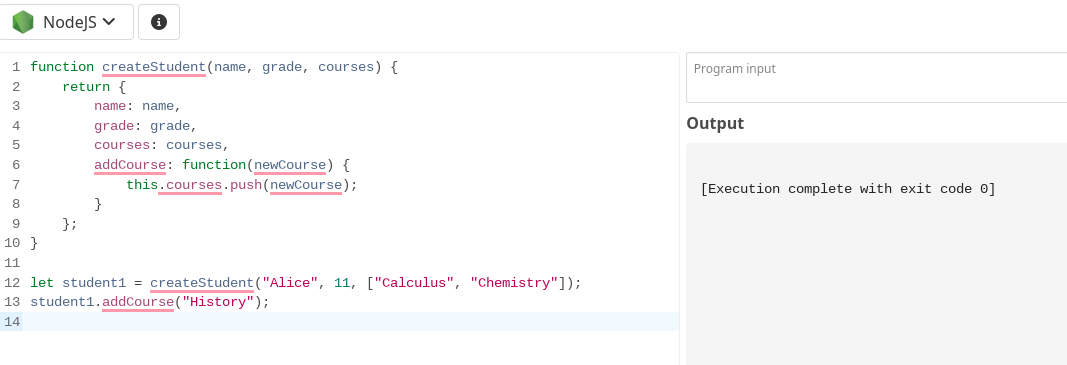Place cursor on empty line 14
This screenshot has width=1067, height=365.
(x=350, y=321)
